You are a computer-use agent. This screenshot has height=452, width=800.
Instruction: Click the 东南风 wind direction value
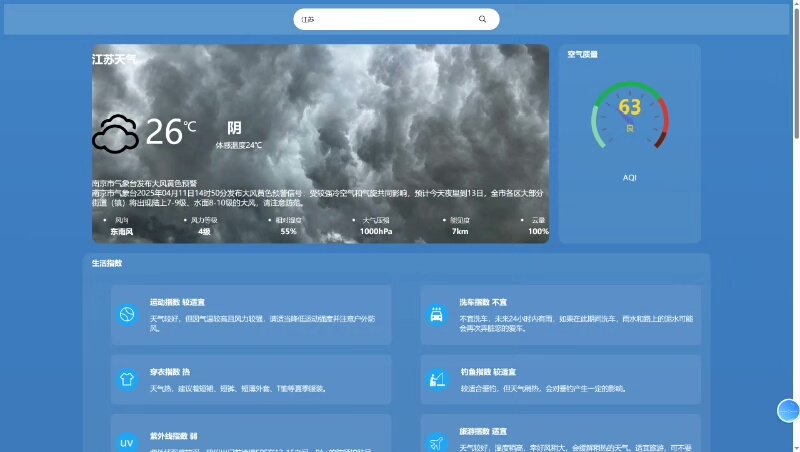[x=121, y=231]
